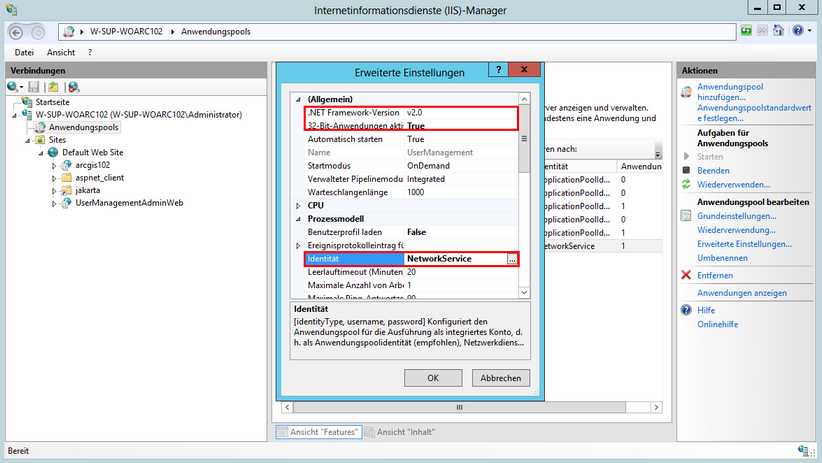Click the Erweiterte Einstellungen... action link
Image resolution: width=822 pixels, height=463 pixels.
(744, 244)
